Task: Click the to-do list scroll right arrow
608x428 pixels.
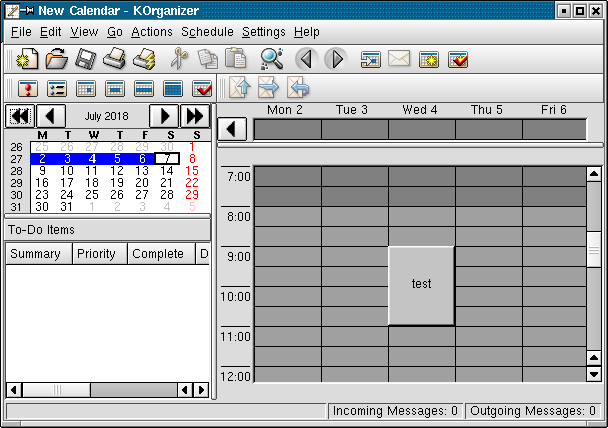Action: 201,390
